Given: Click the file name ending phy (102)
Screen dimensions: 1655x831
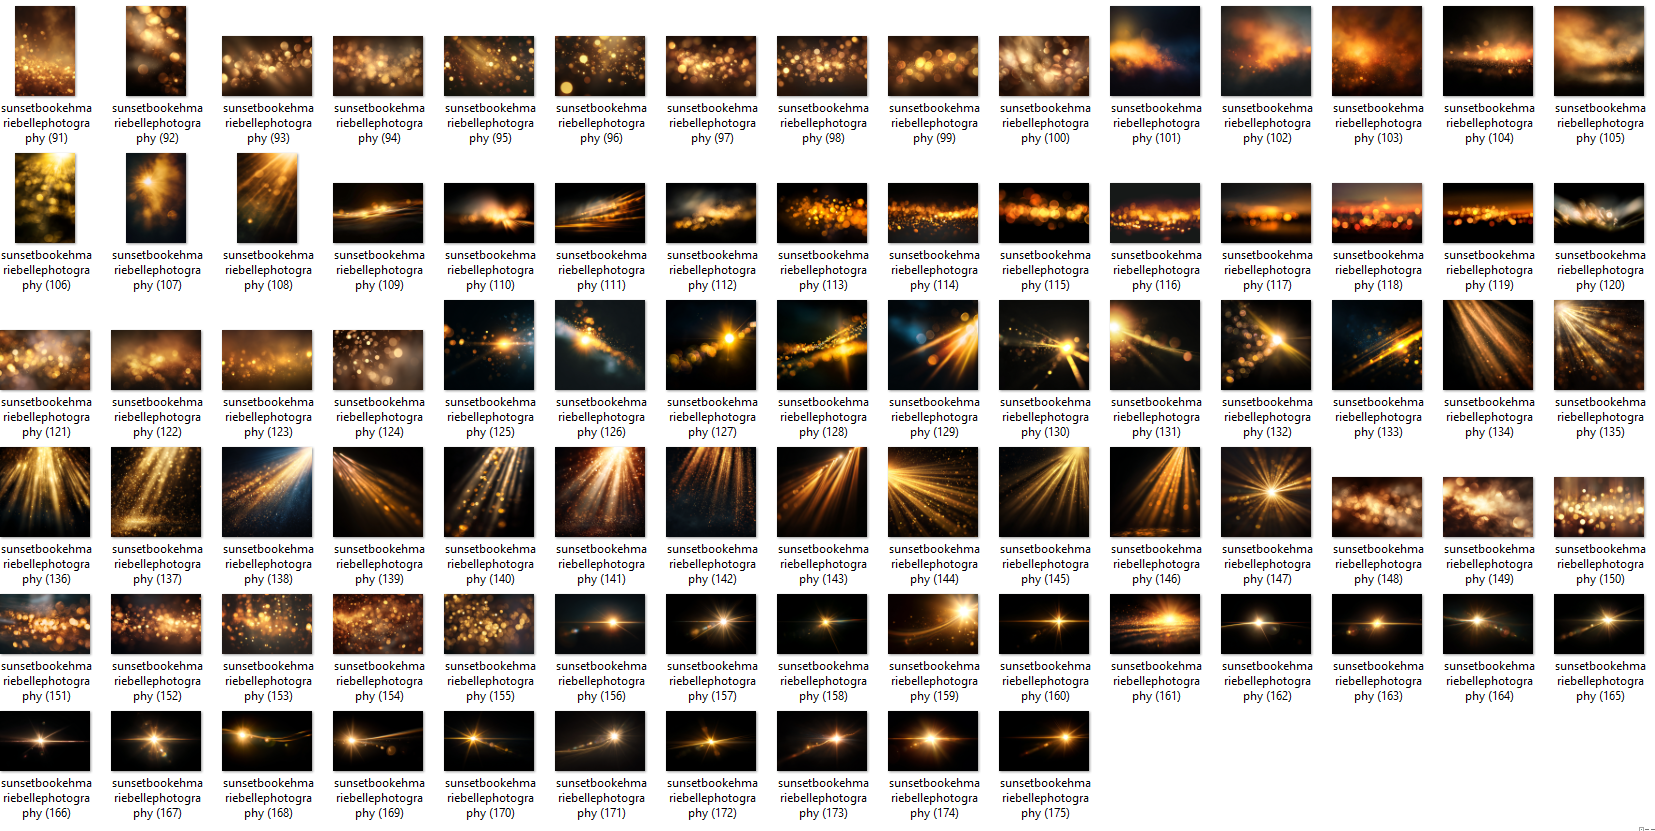Looking at the screenshot, I should coord(1267,123).
